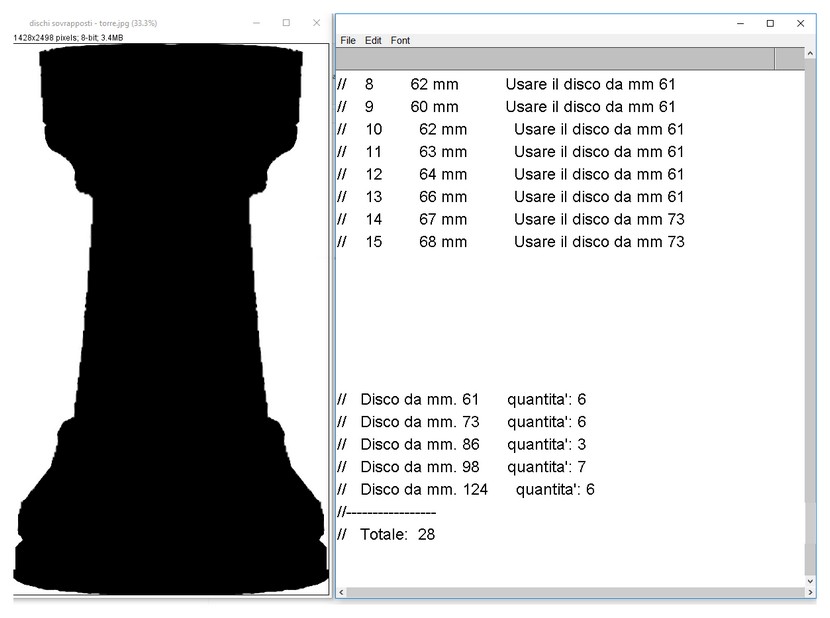This screenshot has height=618, width=830.
Task: Click the "dischi sovrapposti - torre.jpg" title bar
Action: (100, 22)
